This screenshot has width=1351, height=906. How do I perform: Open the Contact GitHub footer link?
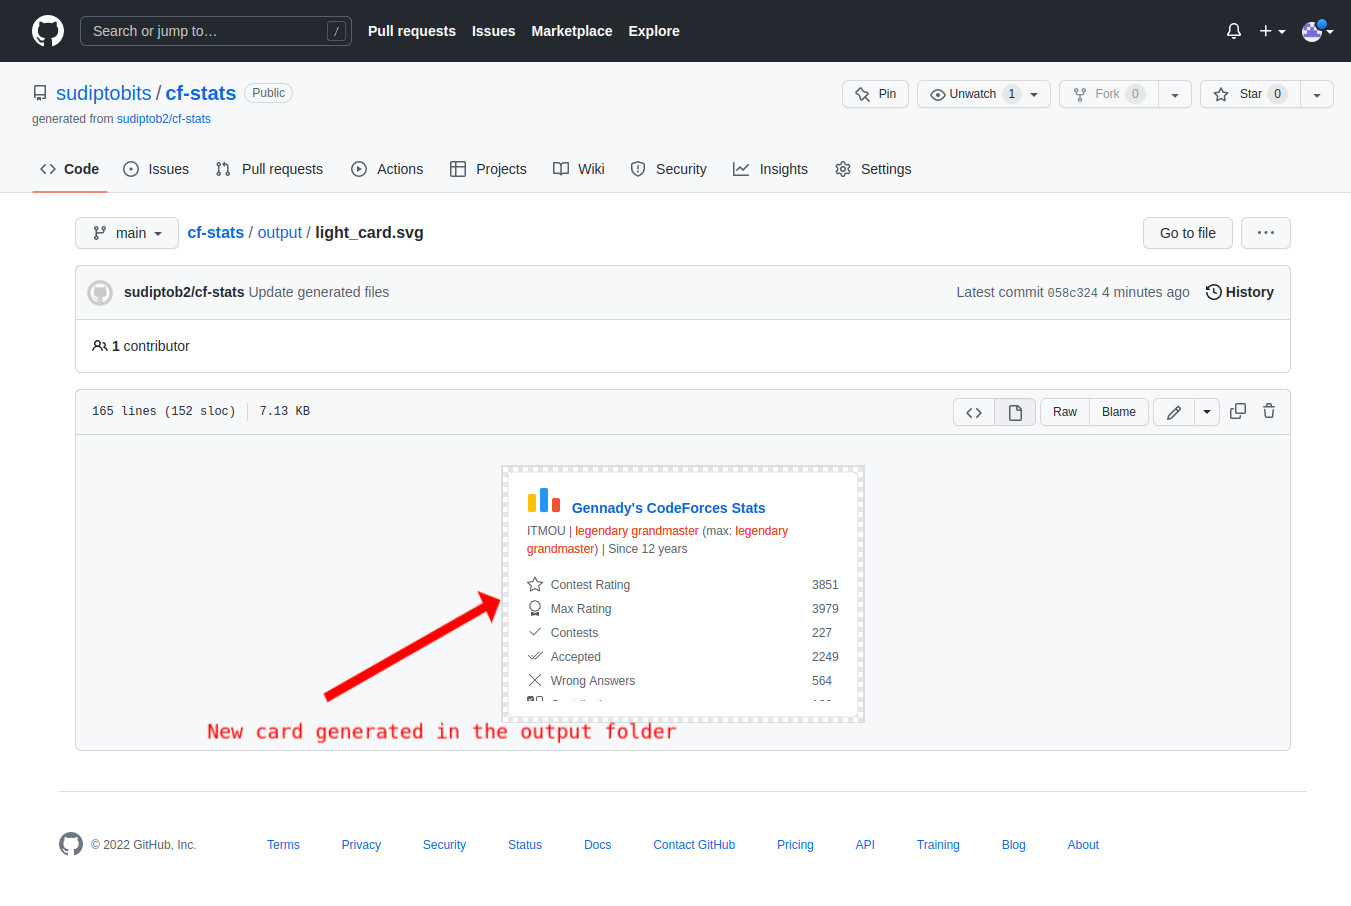click(694, 845)
